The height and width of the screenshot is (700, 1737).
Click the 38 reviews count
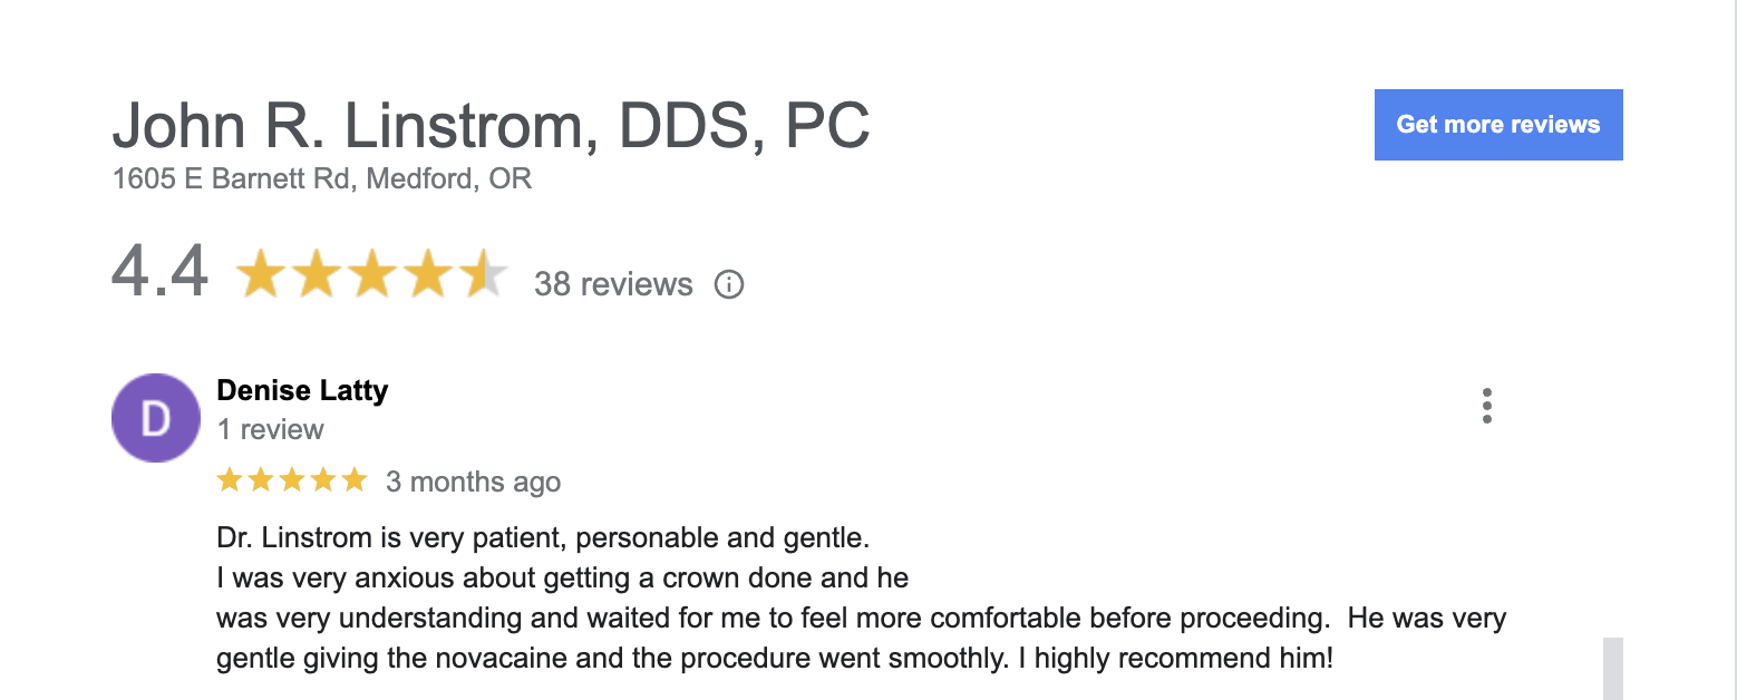612,285
